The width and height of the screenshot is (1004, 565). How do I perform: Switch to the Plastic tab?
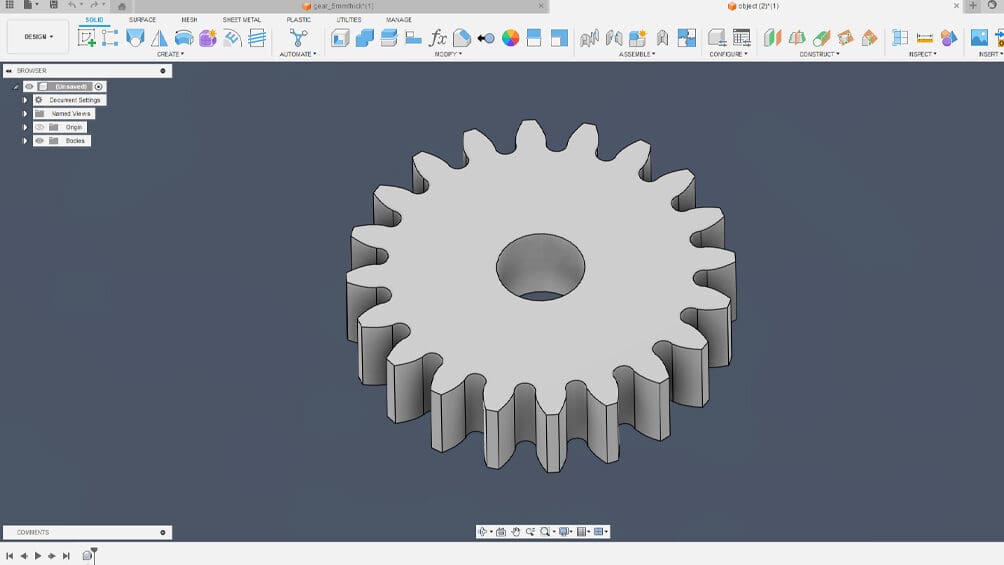(298, 20)
